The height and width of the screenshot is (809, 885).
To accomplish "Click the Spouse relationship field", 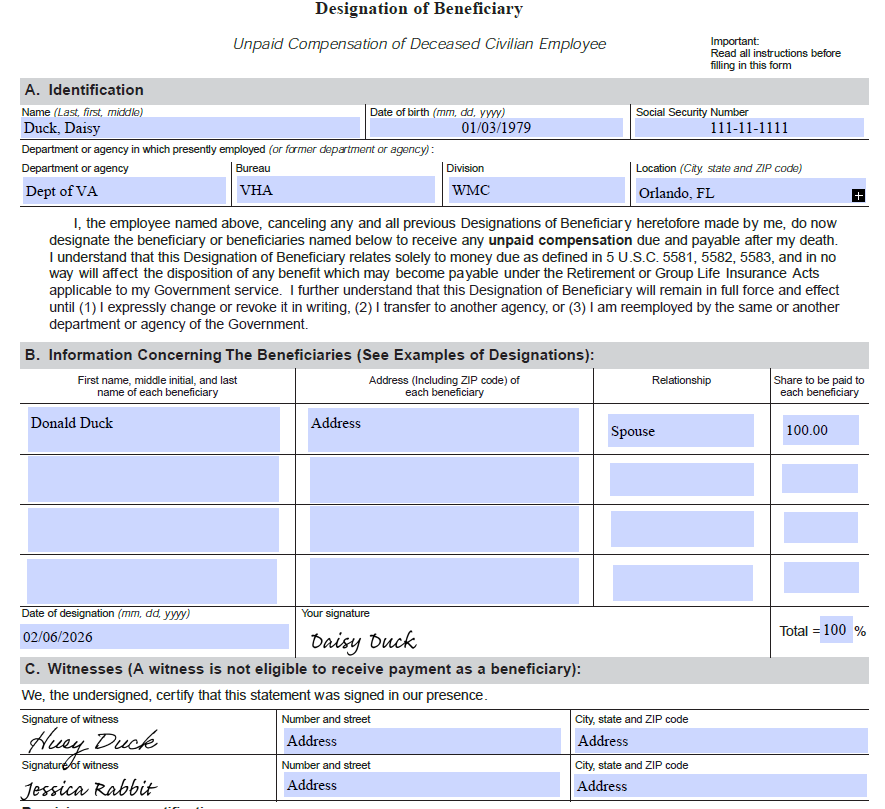I will coord(681,431).
